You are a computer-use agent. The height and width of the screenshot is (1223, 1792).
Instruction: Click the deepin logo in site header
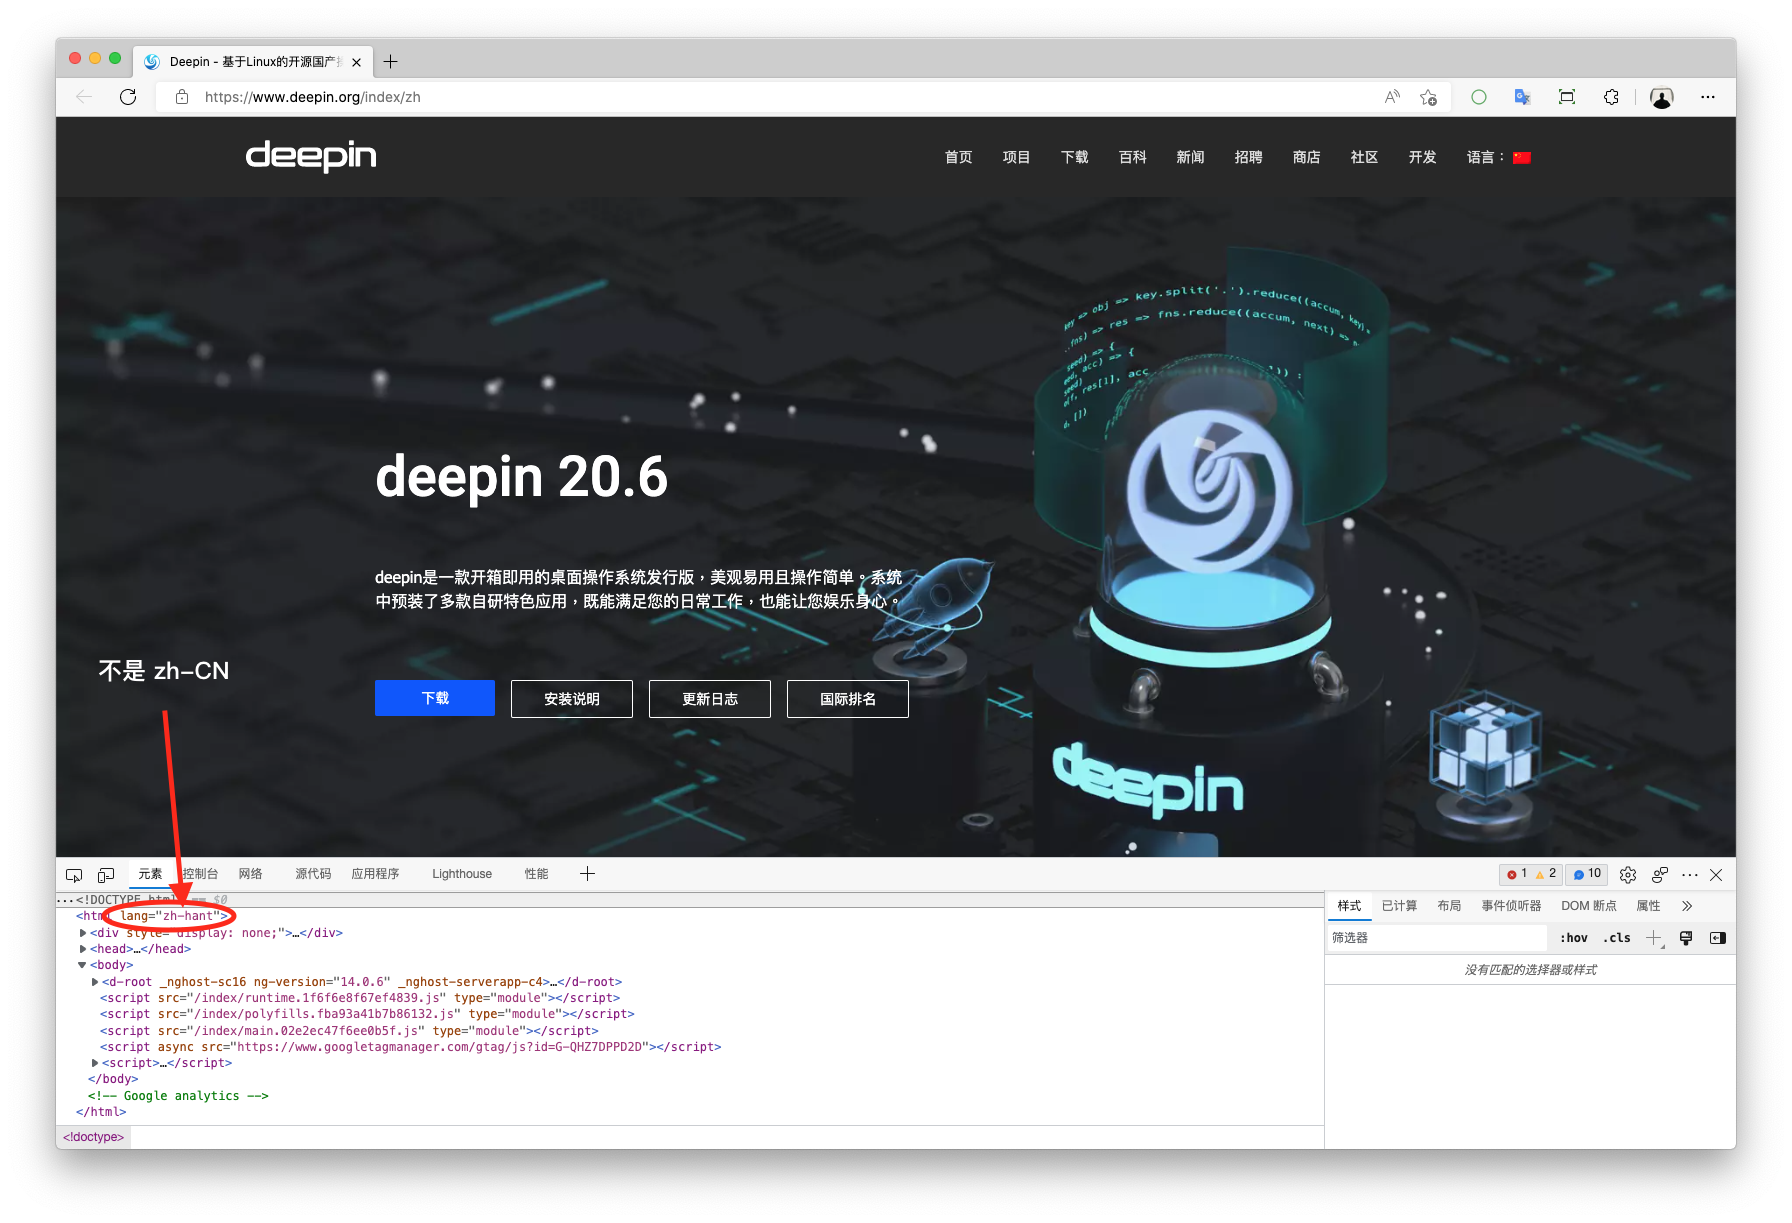tap(311, 156)
